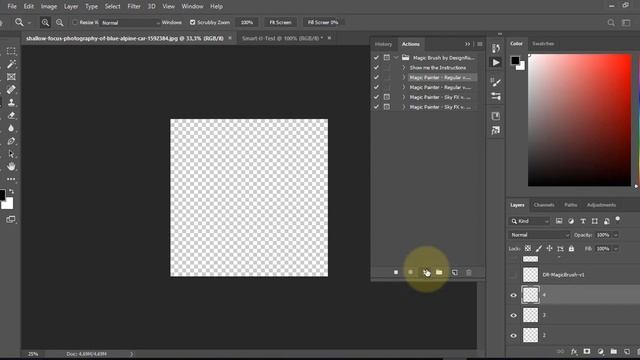Filter layers by pixel type
Viewport: 640px width, 360px height.
pos(559,221)
